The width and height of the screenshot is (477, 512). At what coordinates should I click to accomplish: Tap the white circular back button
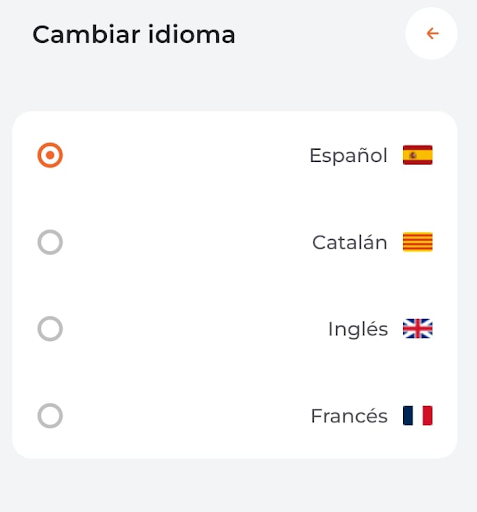431,33
